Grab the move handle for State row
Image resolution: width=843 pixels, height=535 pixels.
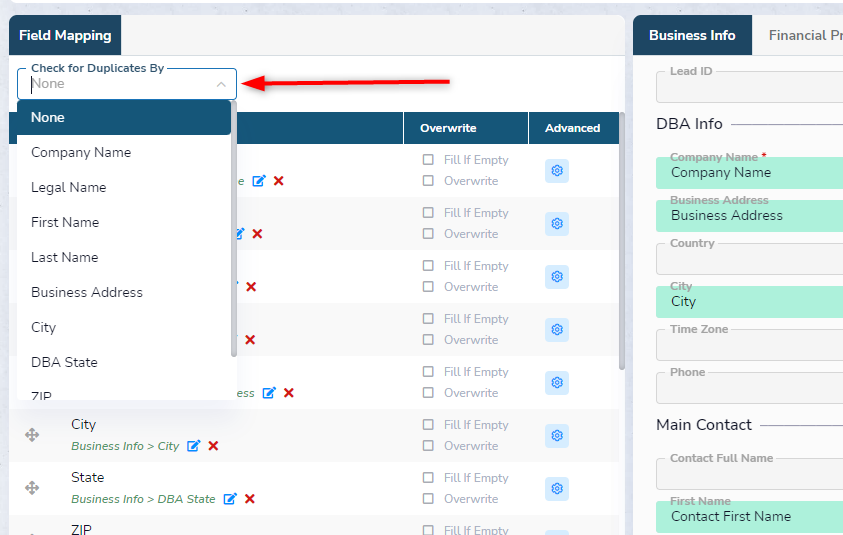point(32,488)
